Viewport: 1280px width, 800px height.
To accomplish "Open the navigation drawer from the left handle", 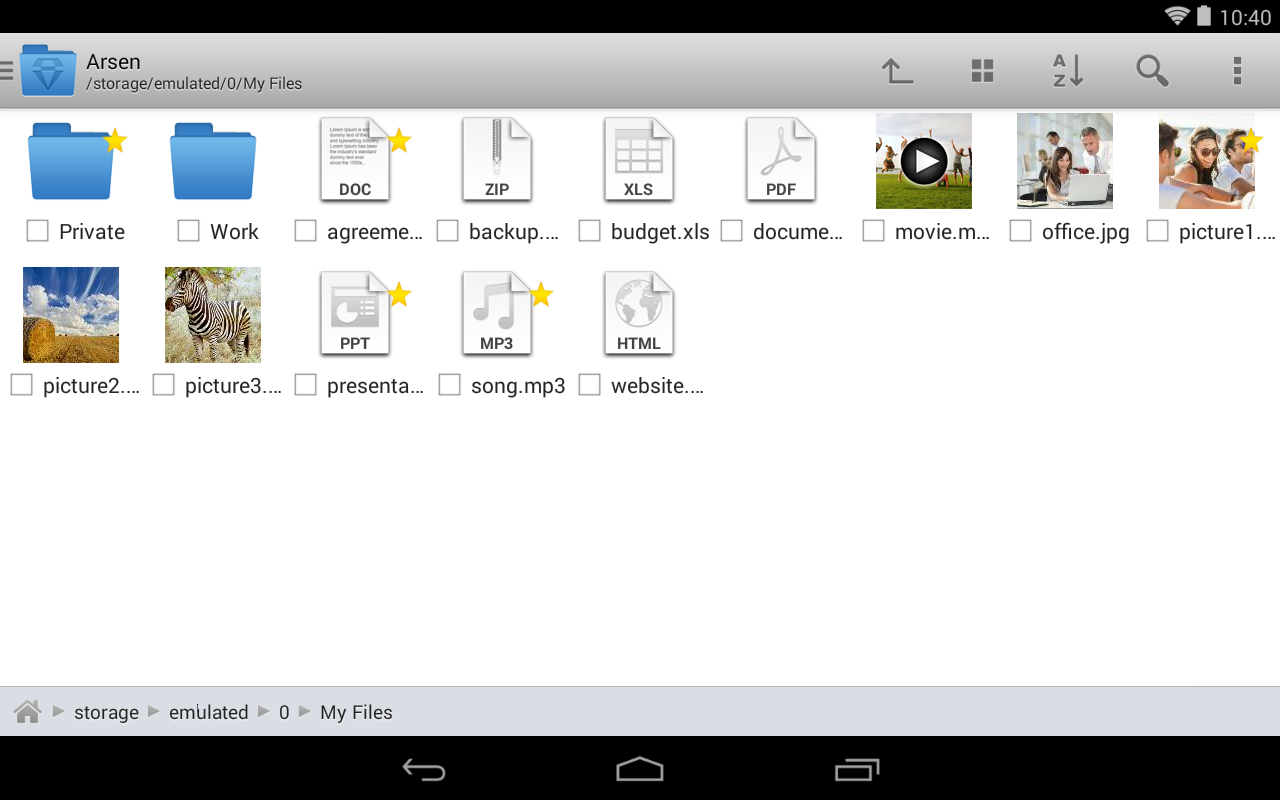I will (6, 70).
